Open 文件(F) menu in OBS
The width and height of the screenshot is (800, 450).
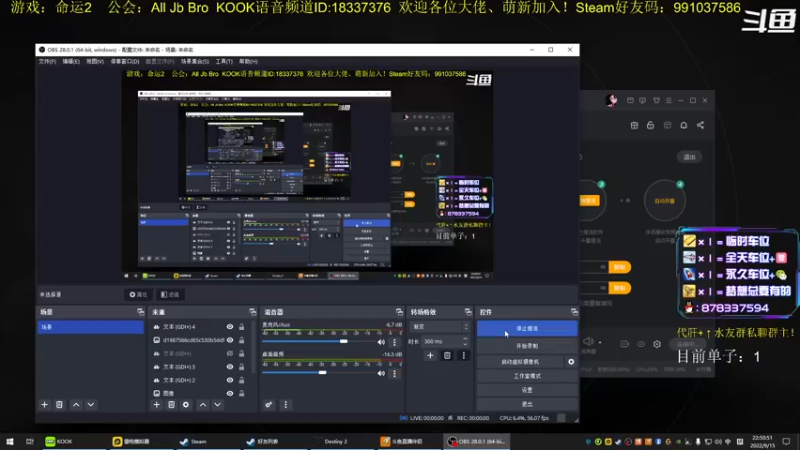[47, 61]
